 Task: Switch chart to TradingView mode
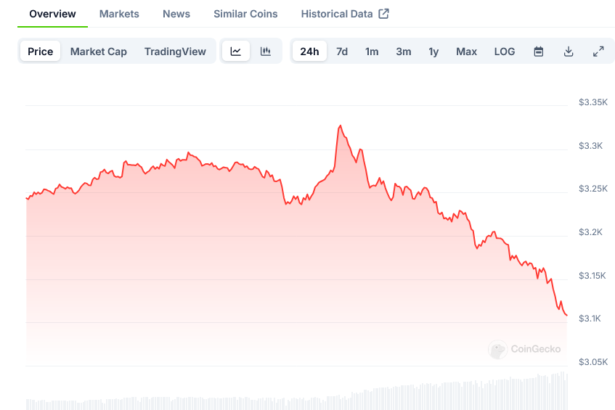coord(176,51)
